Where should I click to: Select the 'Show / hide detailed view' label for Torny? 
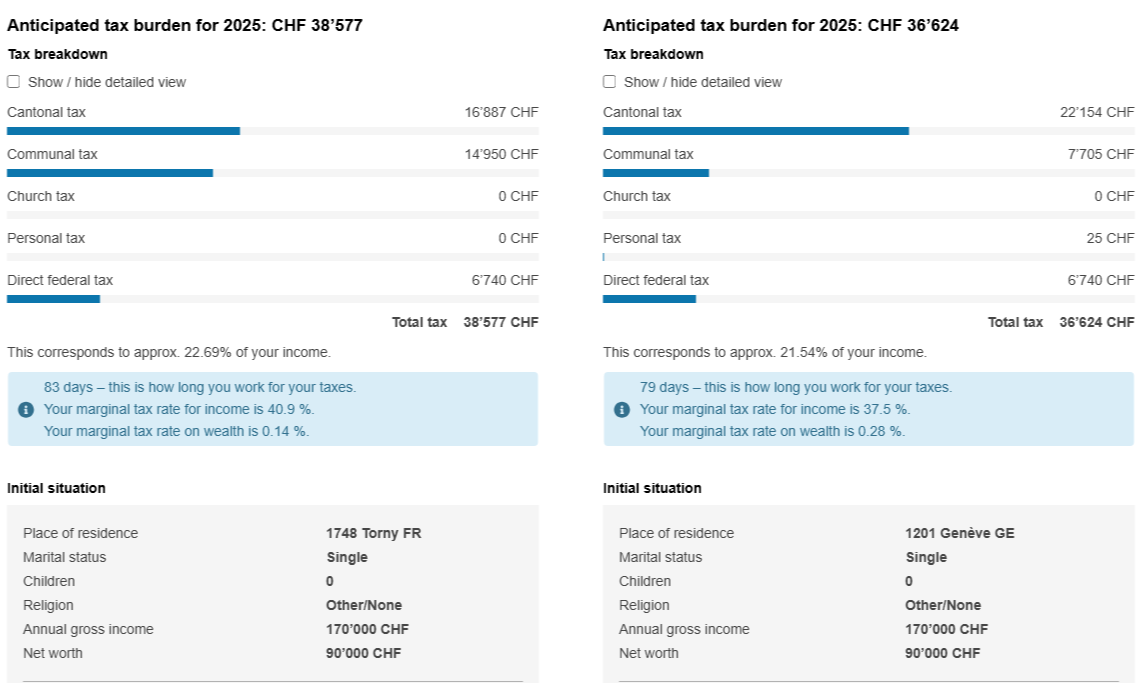107,82
